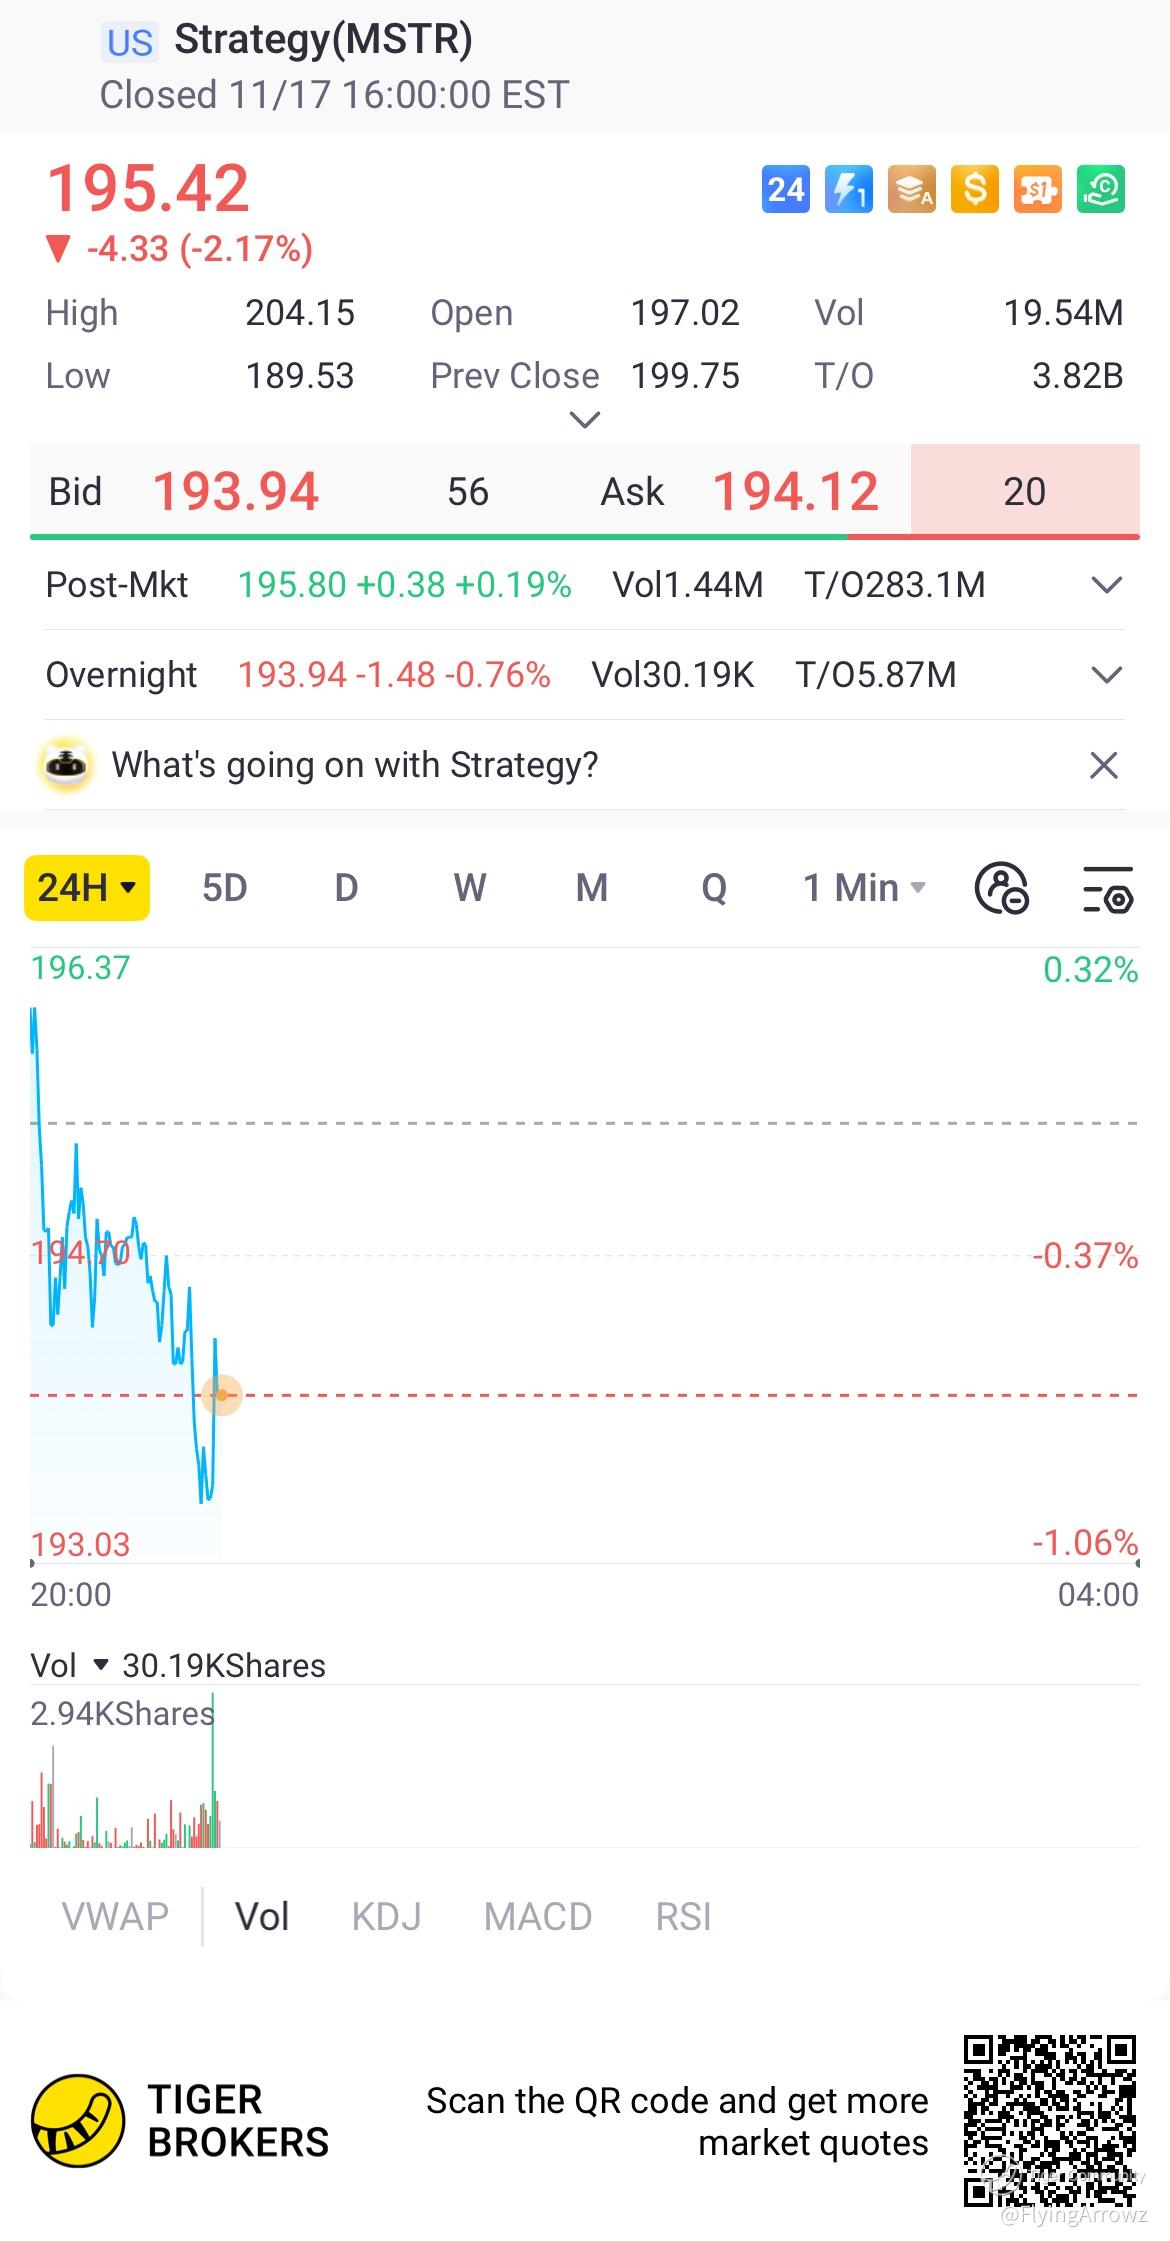Select the MACD indicator tab
This screenshot has width=1170, height=2241.
tap(538, 1917)
